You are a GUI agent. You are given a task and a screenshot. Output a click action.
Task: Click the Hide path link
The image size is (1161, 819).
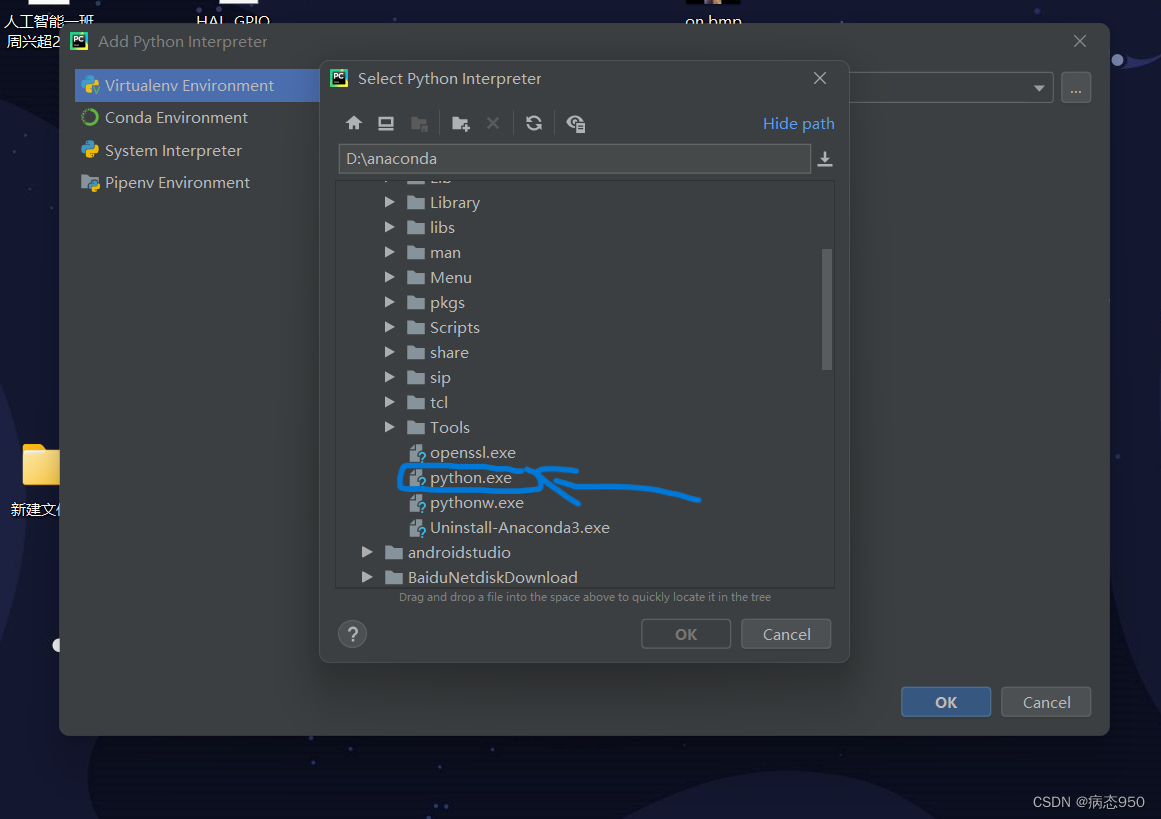[798, 124]
